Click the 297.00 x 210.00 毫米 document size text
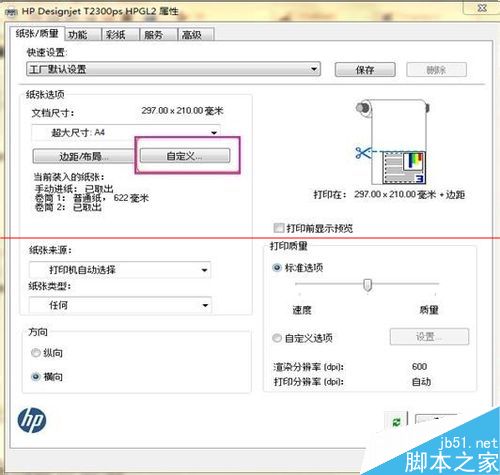500x475 pixels. [182, 111]
